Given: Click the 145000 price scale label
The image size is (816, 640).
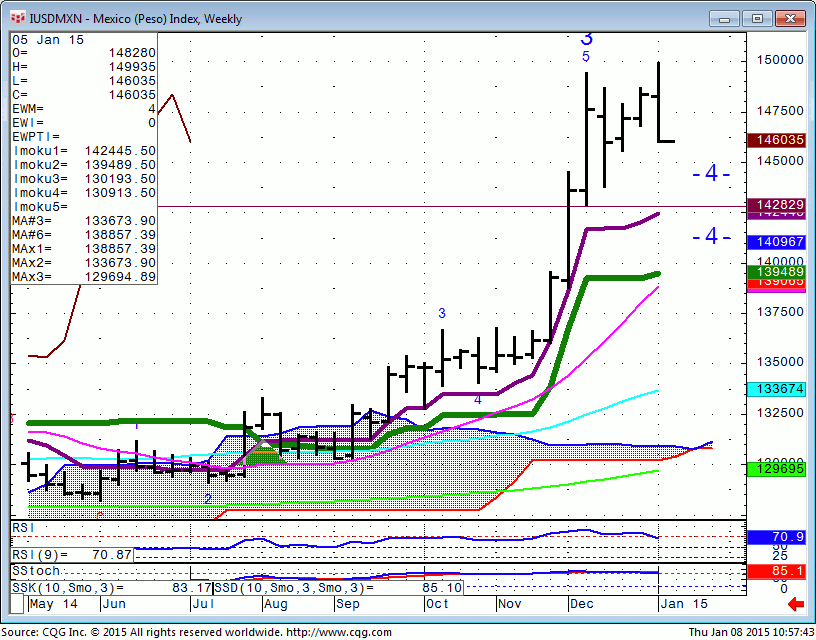Looking at the screenshot, I should coord(780,161).
